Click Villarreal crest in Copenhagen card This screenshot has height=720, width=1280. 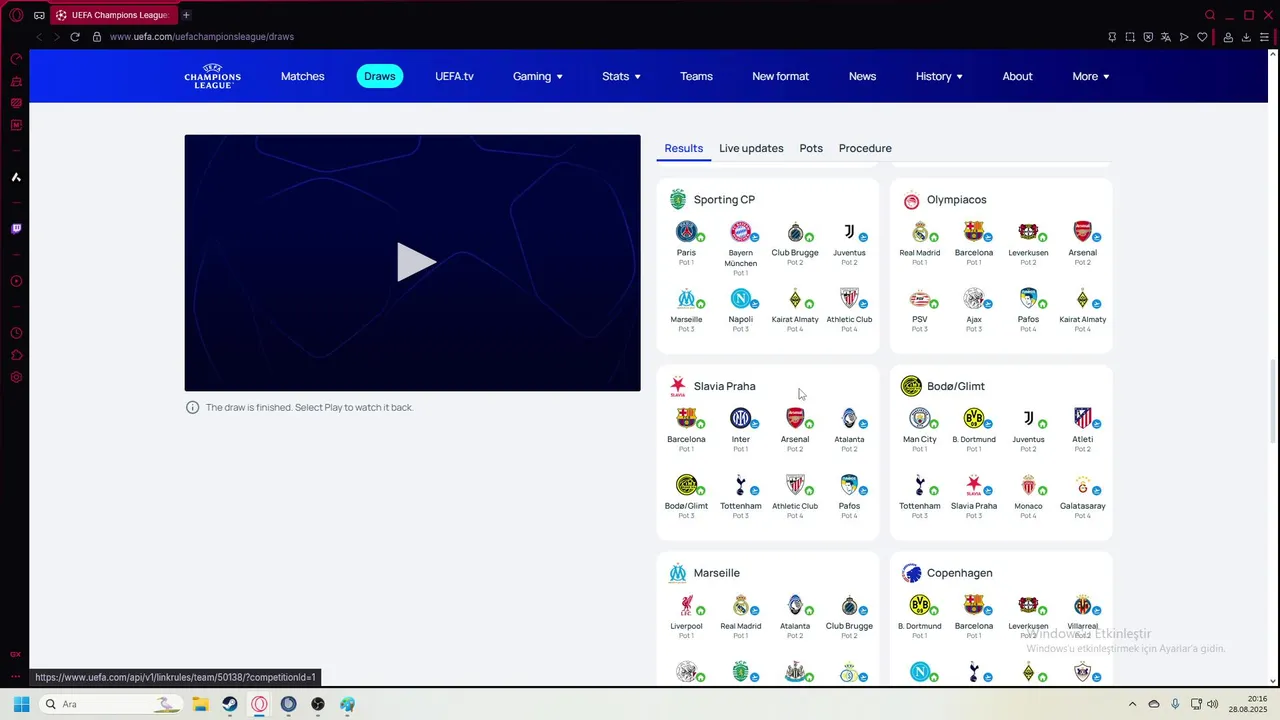[1082, 605]
